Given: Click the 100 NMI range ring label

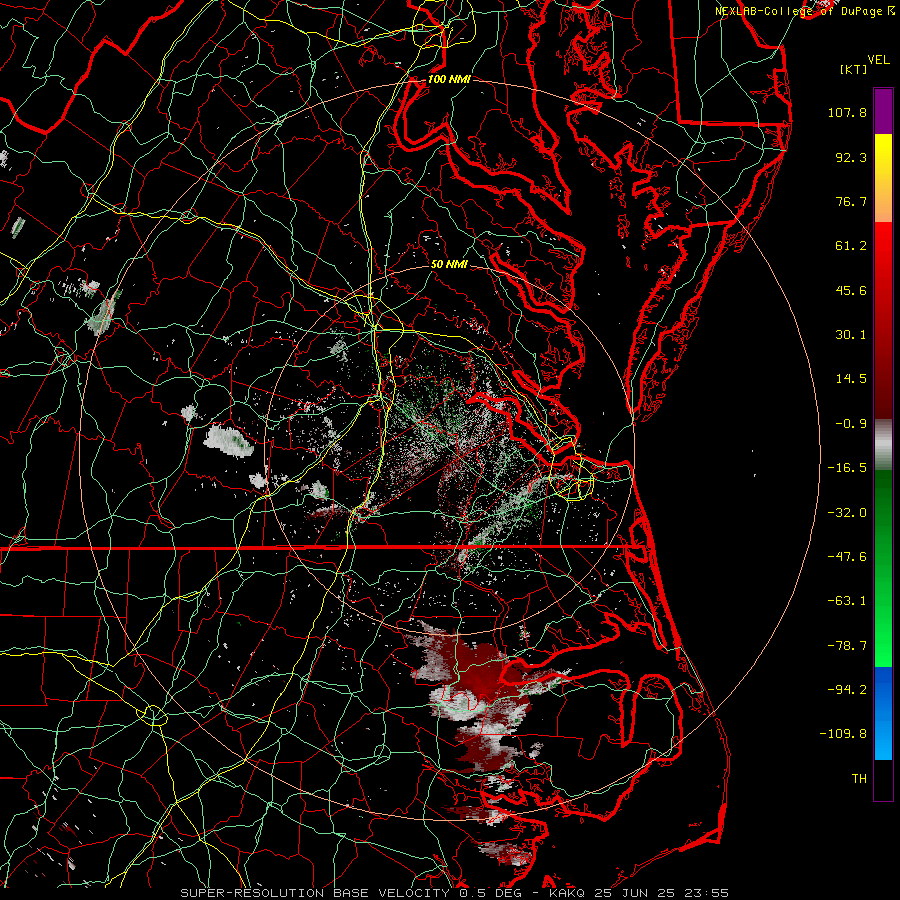Looking at the screenshot, I should point(449,79).
